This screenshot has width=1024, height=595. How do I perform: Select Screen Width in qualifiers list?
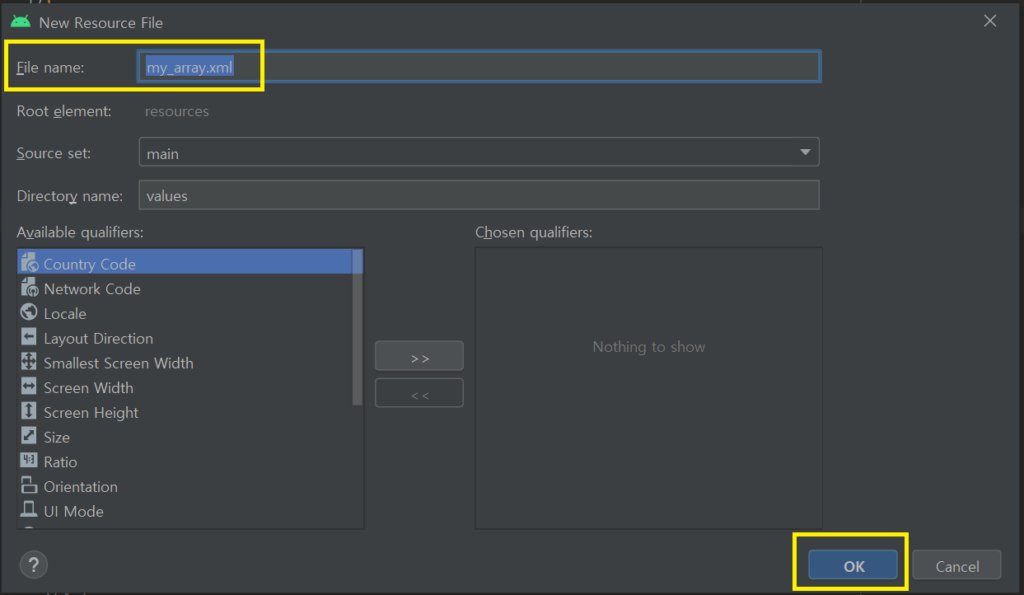(x=88, y=388)
